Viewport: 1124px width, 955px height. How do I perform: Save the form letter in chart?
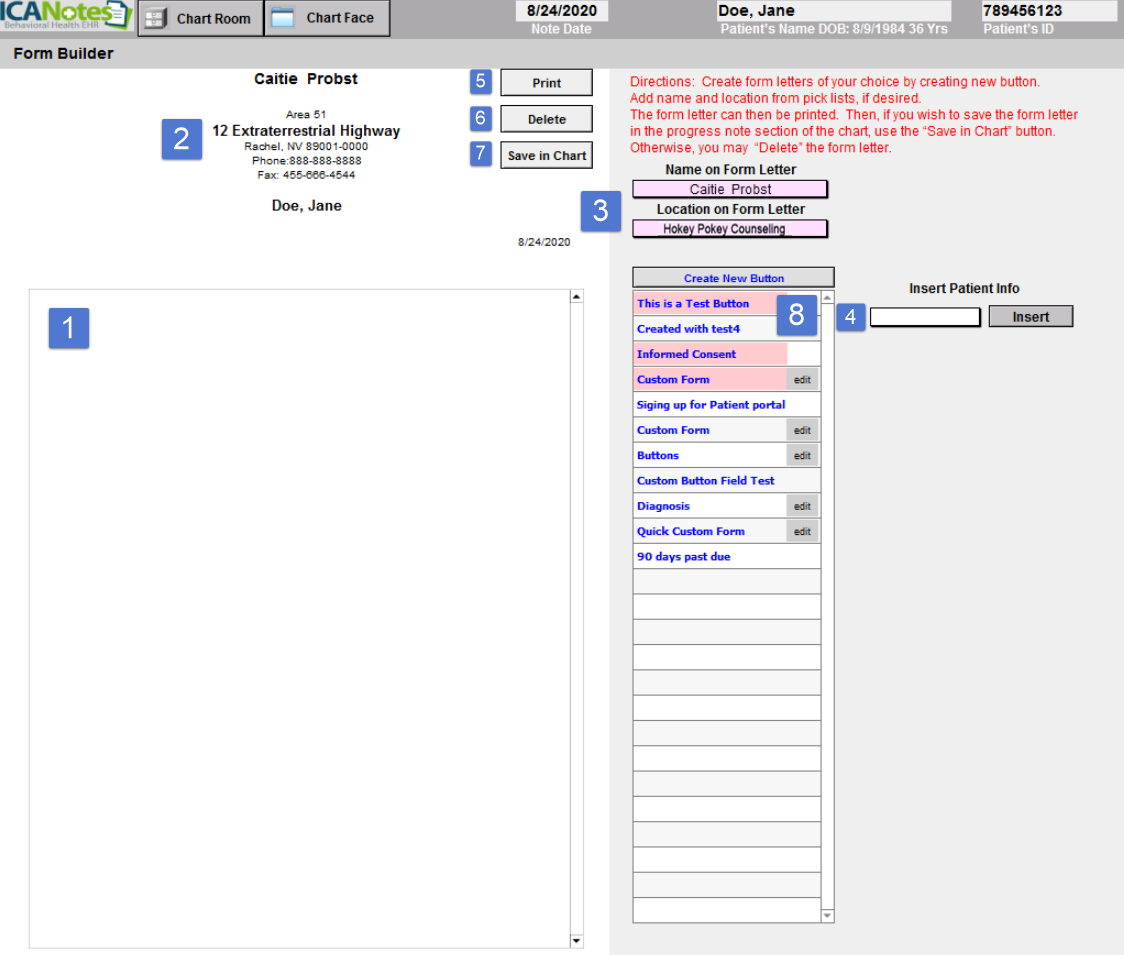pos(546,155)
